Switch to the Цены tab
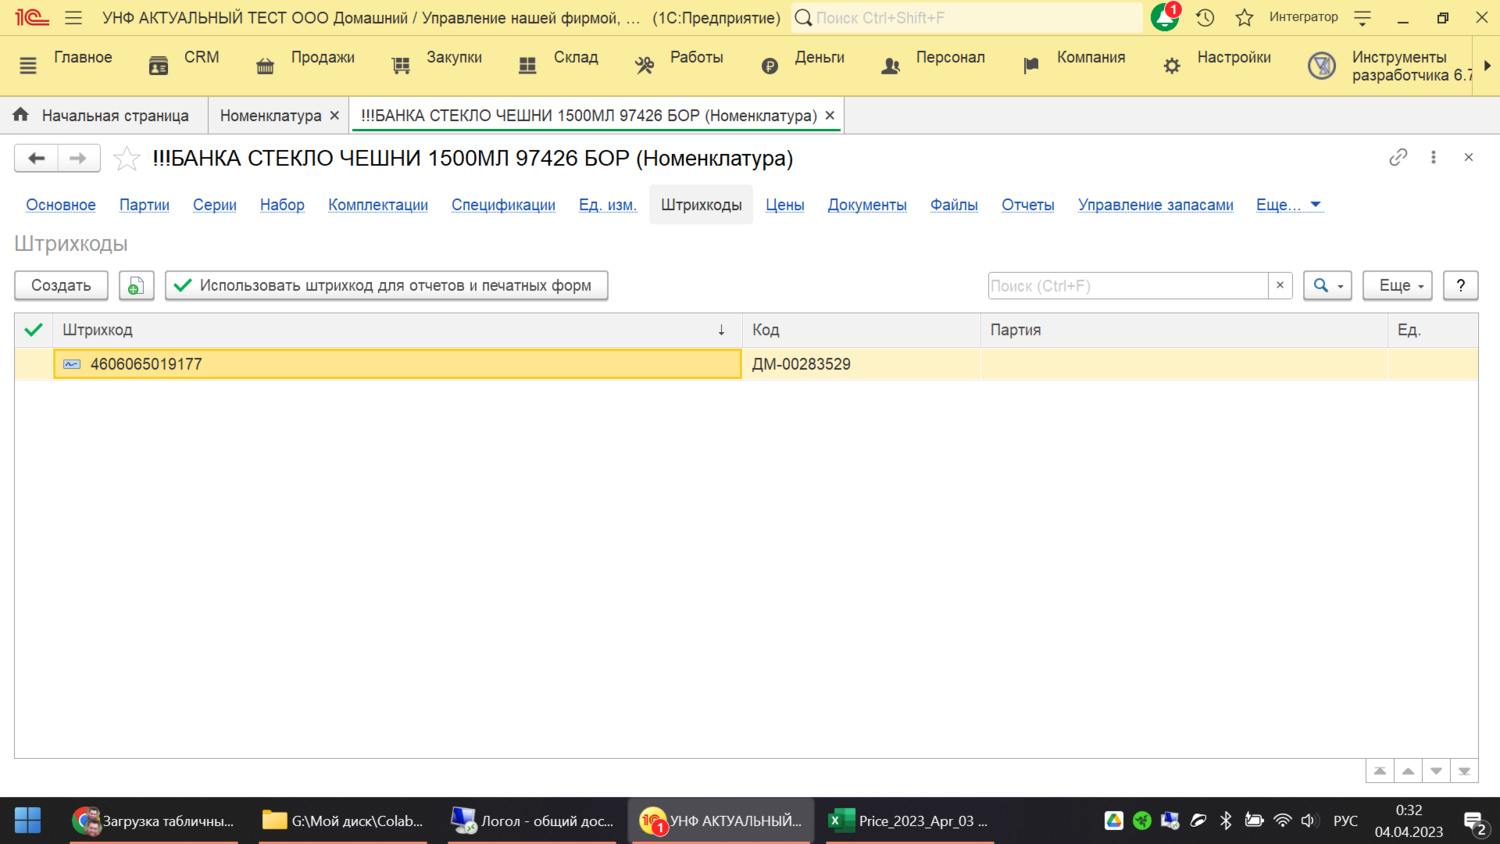The height and width of the screenshot is (844, 1500). (784, 205)
